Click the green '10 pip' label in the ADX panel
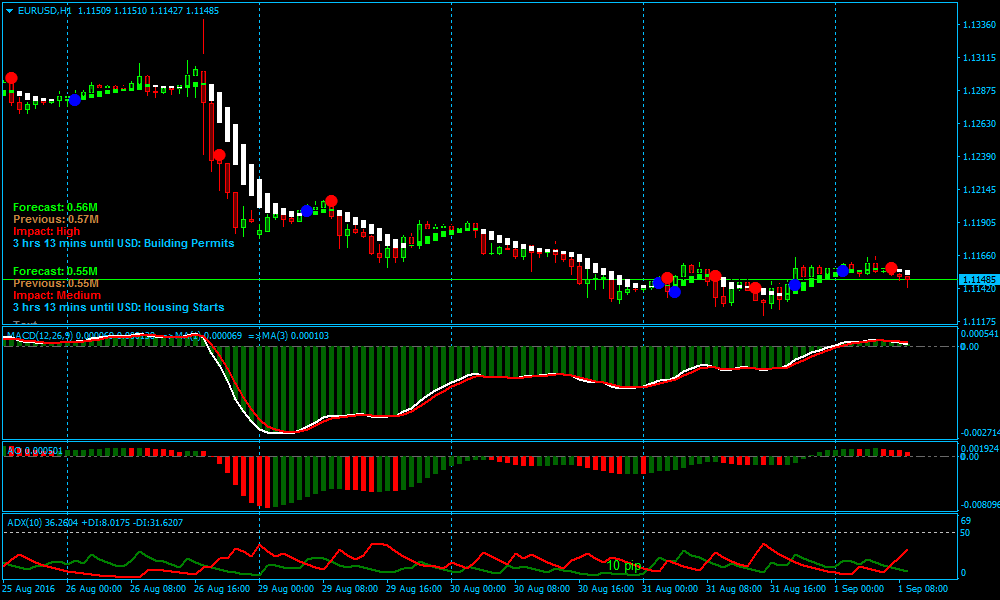1000x600 pixels. pyautogui.click(x=624, y=566)
